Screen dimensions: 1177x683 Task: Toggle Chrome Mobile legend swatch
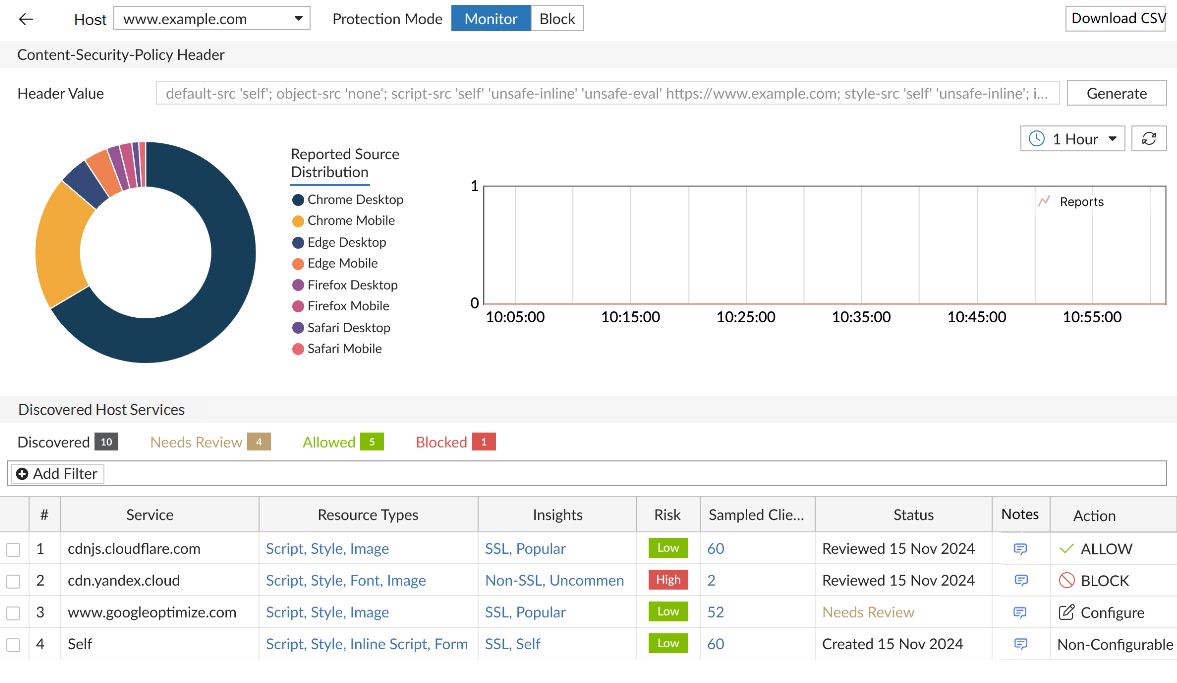[x=298, y=221]
